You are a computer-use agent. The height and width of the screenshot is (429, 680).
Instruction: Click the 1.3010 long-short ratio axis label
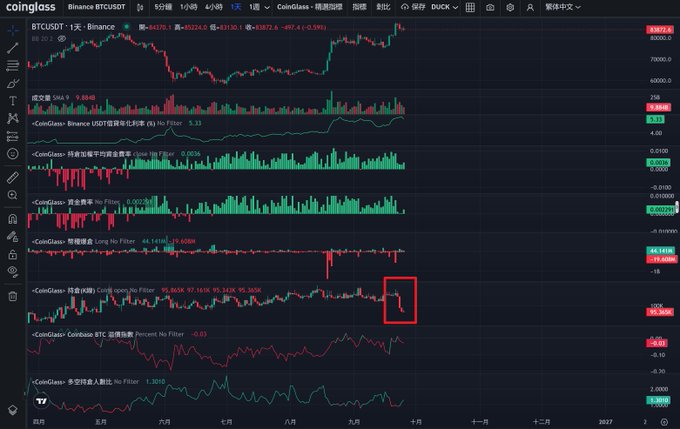pyautogui.click(x=658, y=400)
